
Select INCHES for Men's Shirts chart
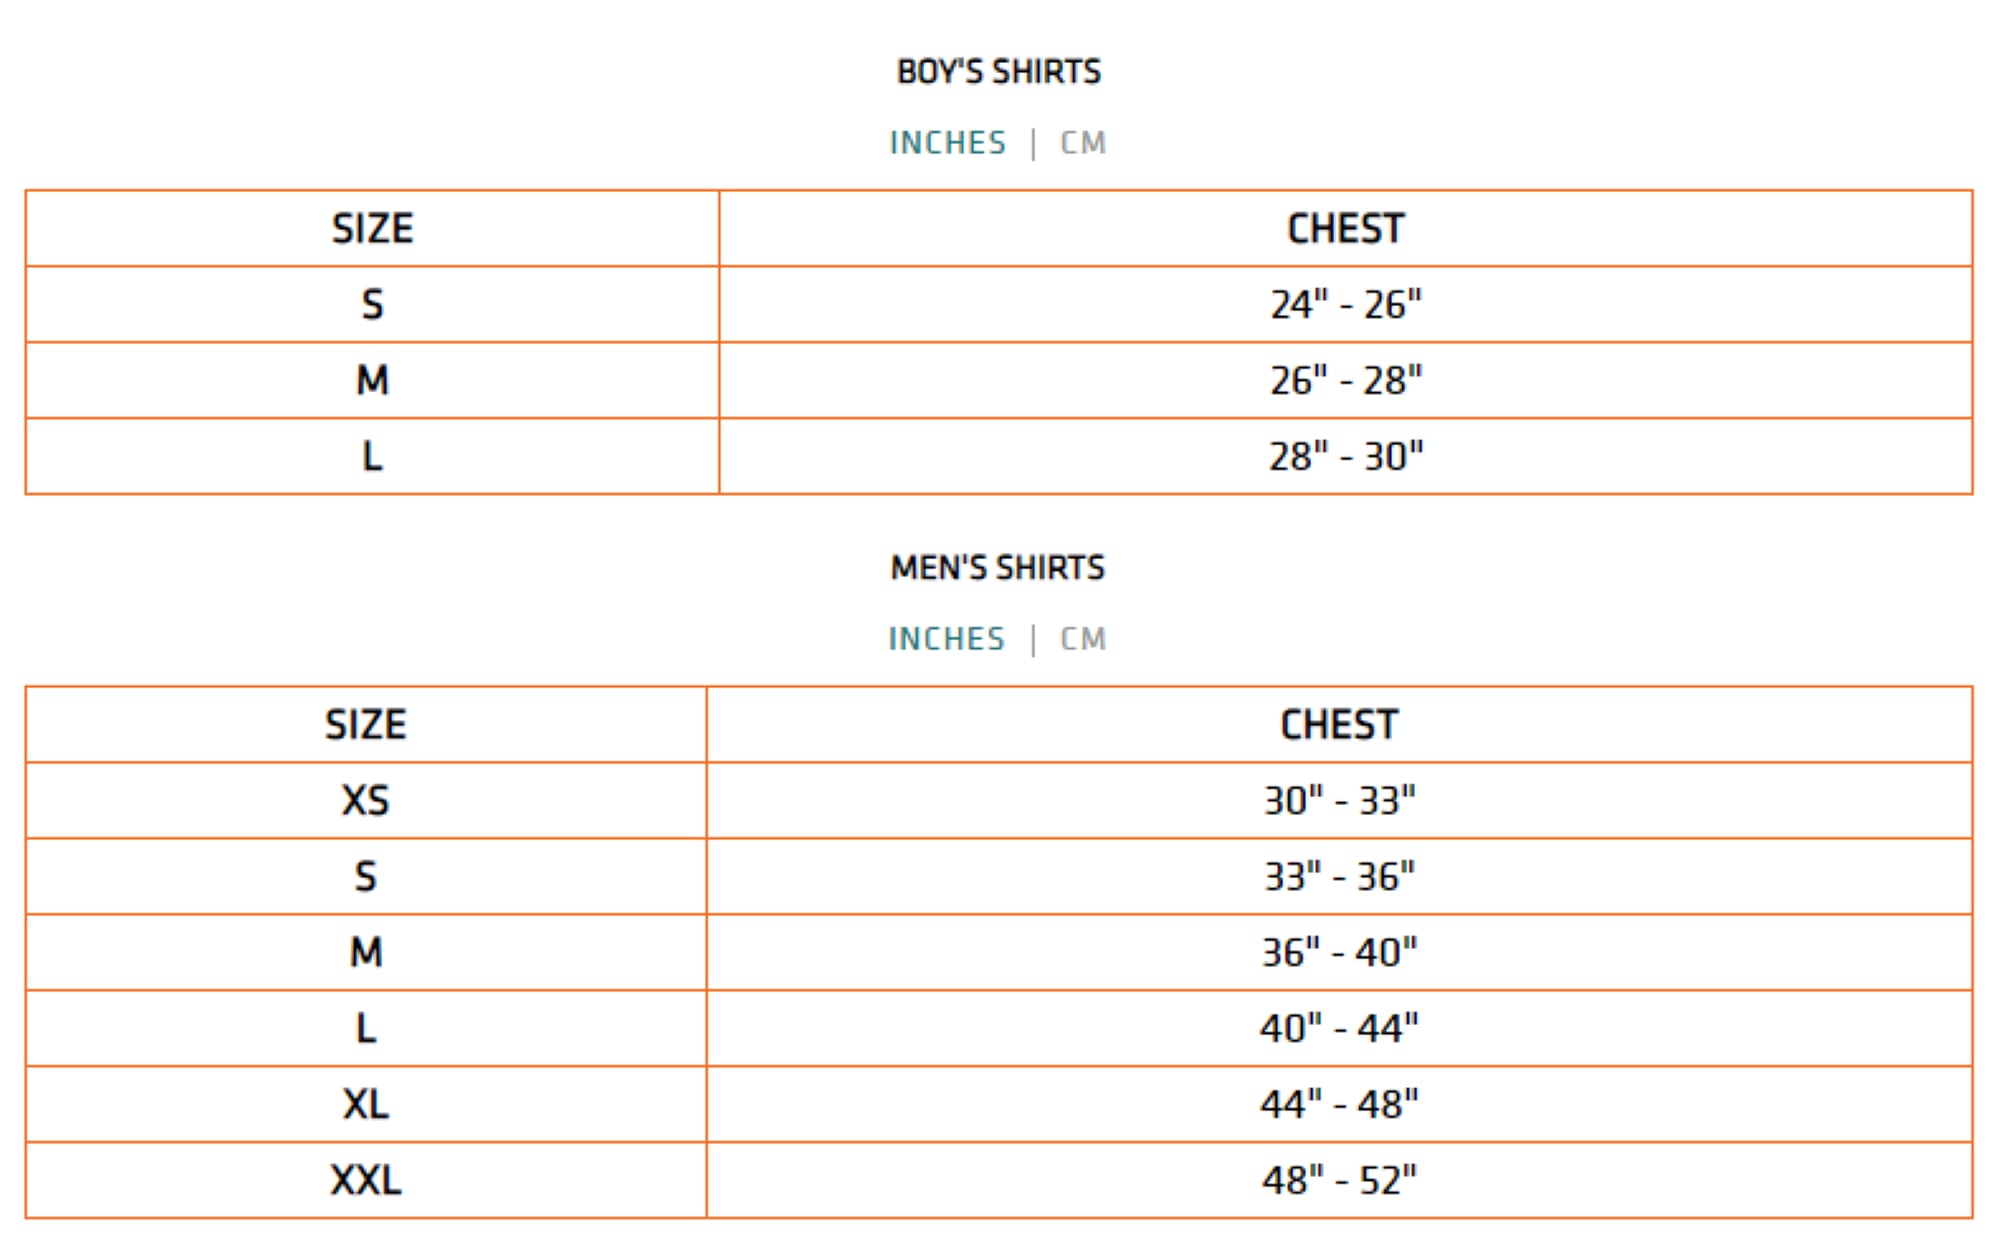click(x=946, y=639)
